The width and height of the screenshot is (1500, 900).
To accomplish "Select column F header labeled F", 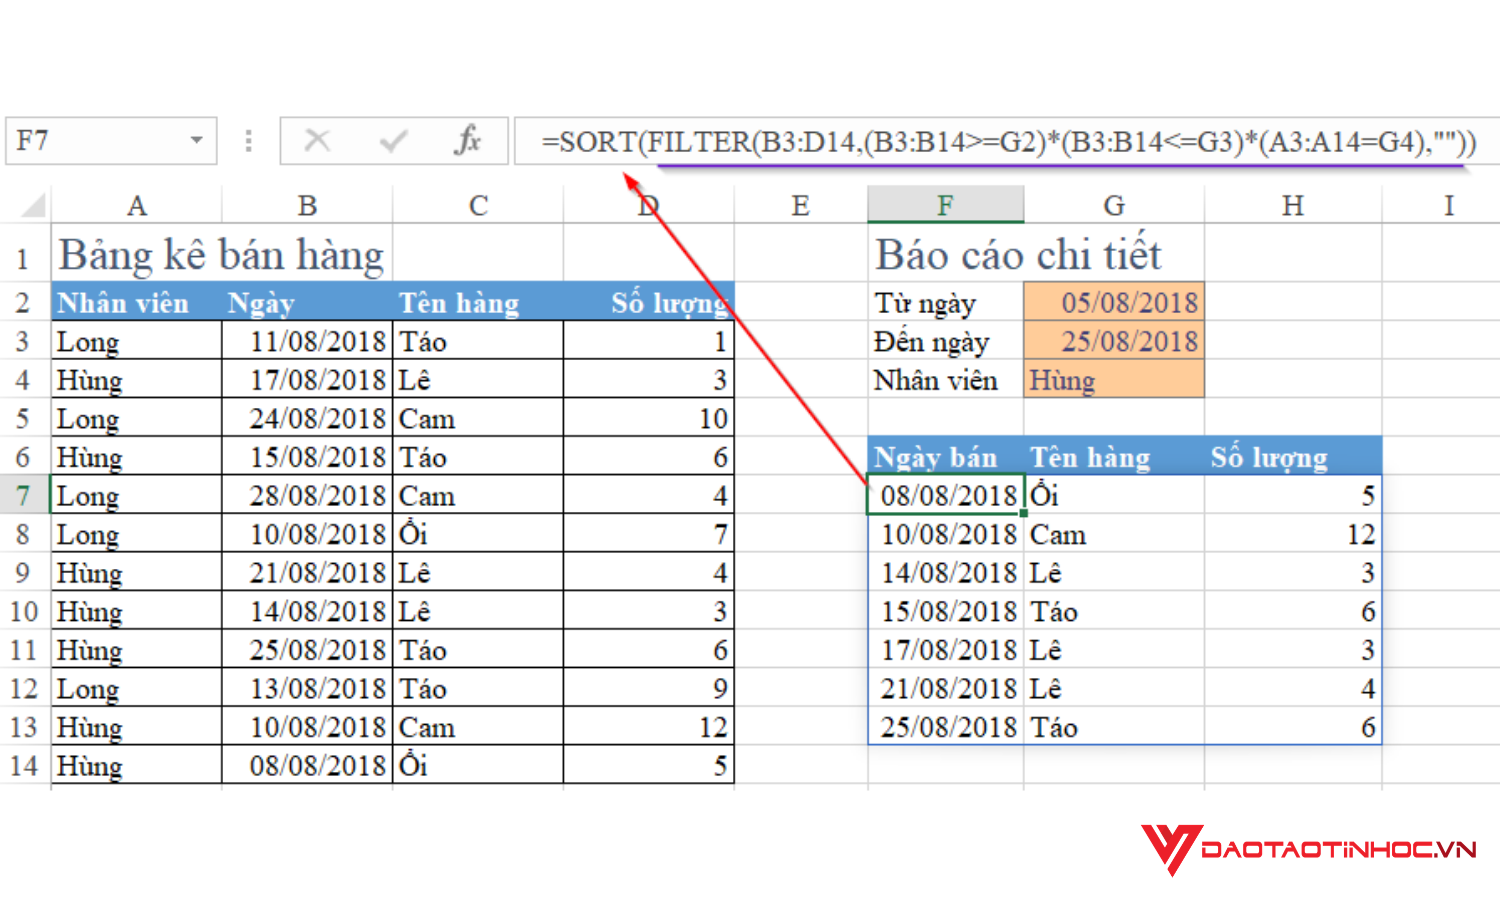I will pyautogui.click(x=944, y=203).
